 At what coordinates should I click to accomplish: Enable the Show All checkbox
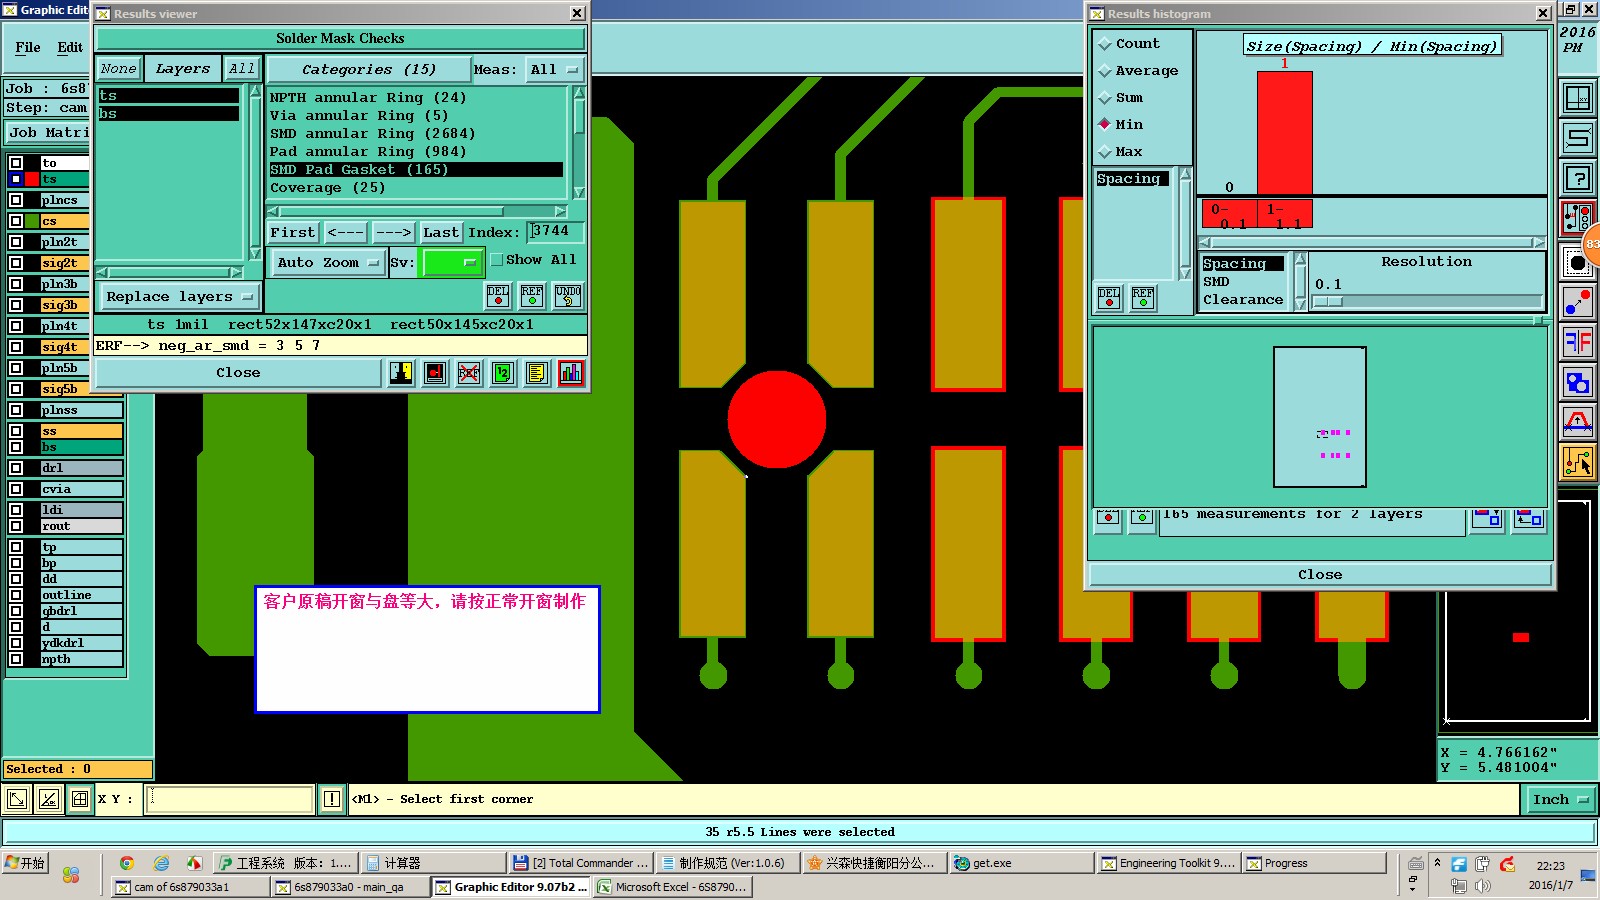point(497,260)
